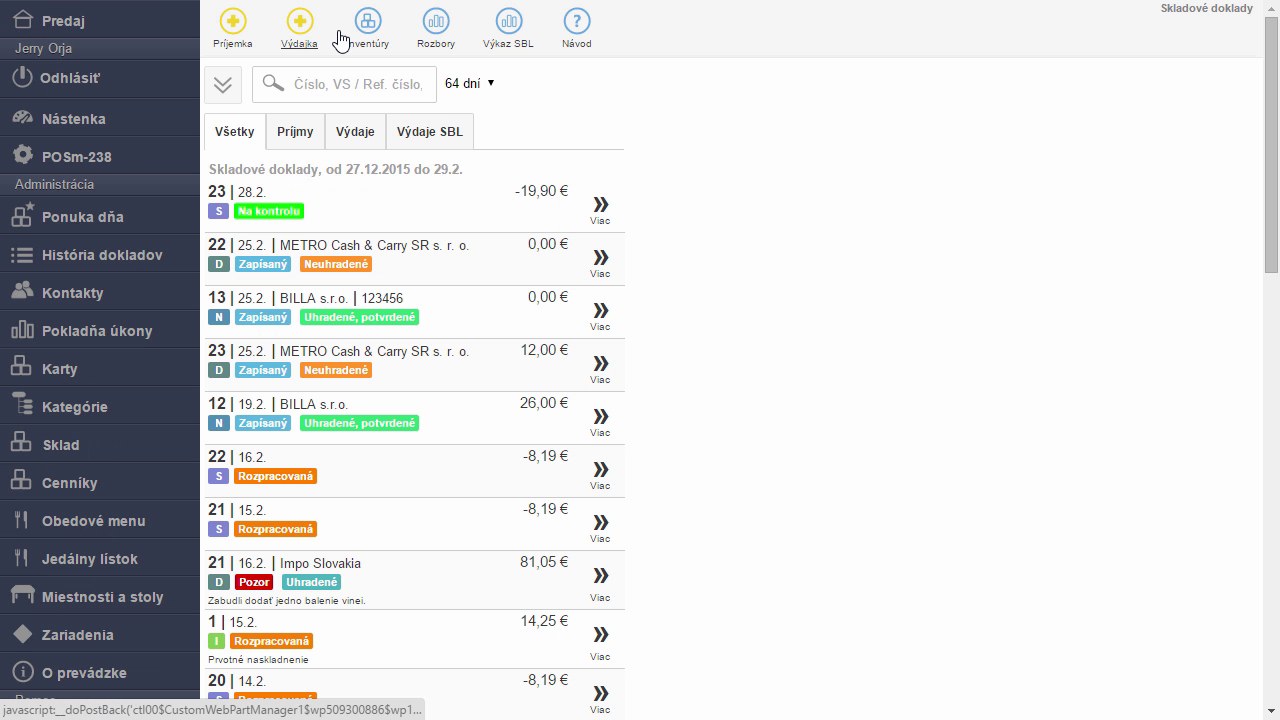The width and height of the screenshot is (1280, 720).
Task: Expand Viac for document 21 dated 15.2.
Action: (x=600, y=526)
